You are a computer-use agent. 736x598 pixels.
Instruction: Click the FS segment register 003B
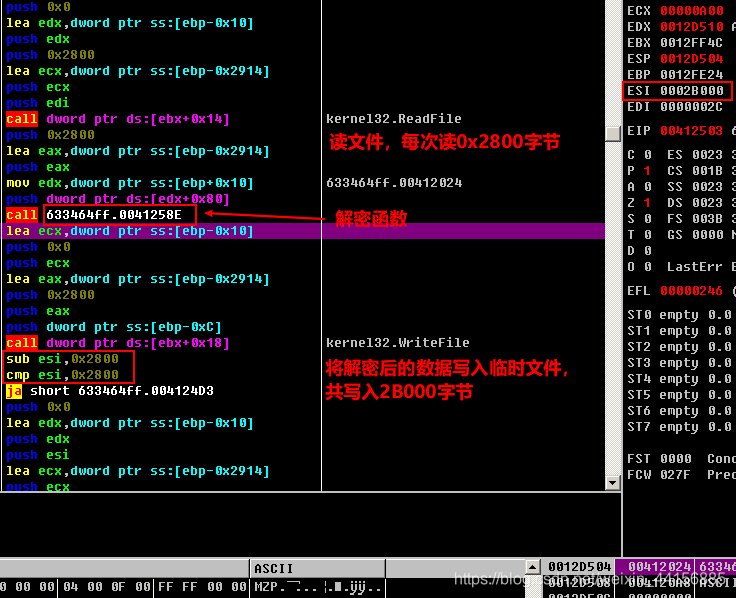click(x=707, y=218)
